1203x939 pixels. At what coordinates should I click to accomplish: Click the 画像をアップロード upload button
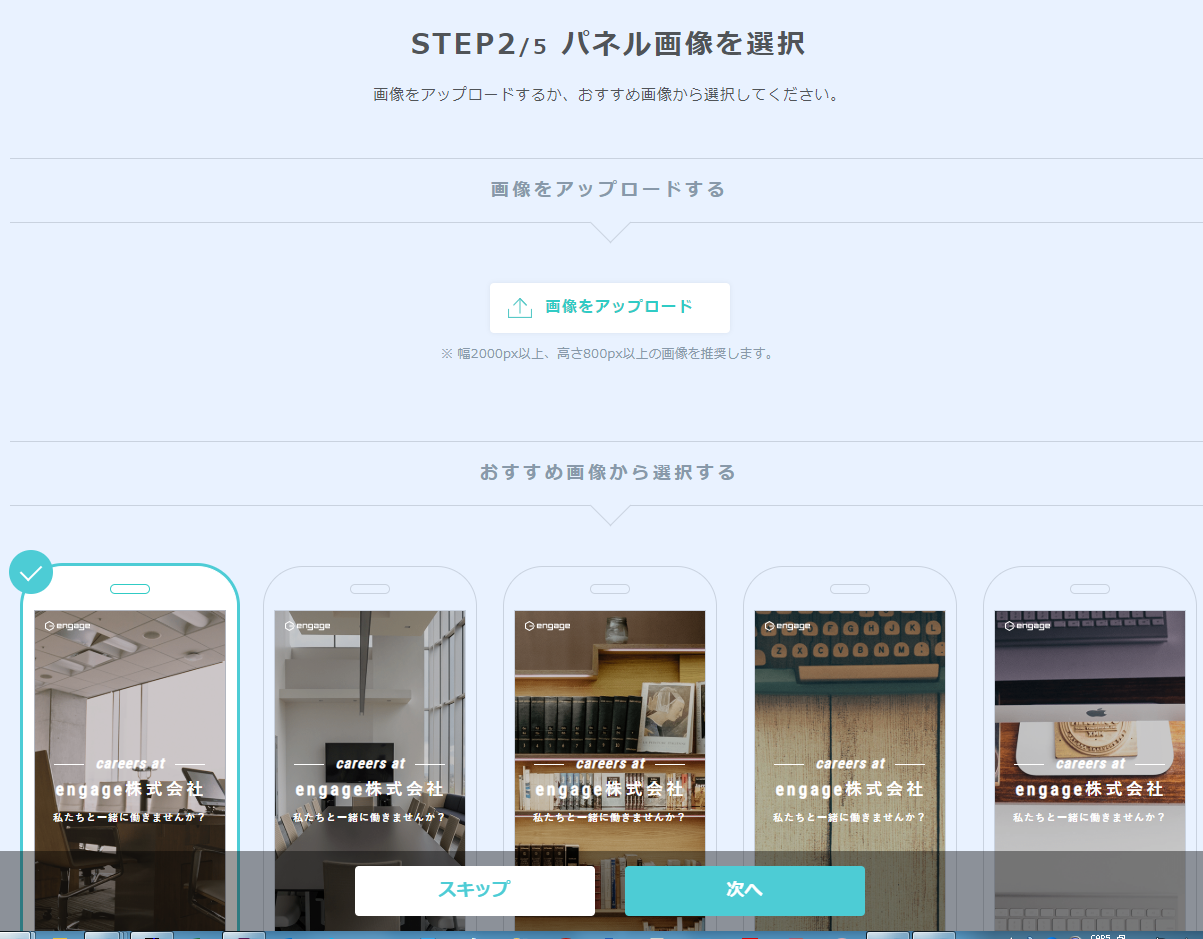[610, 308]
